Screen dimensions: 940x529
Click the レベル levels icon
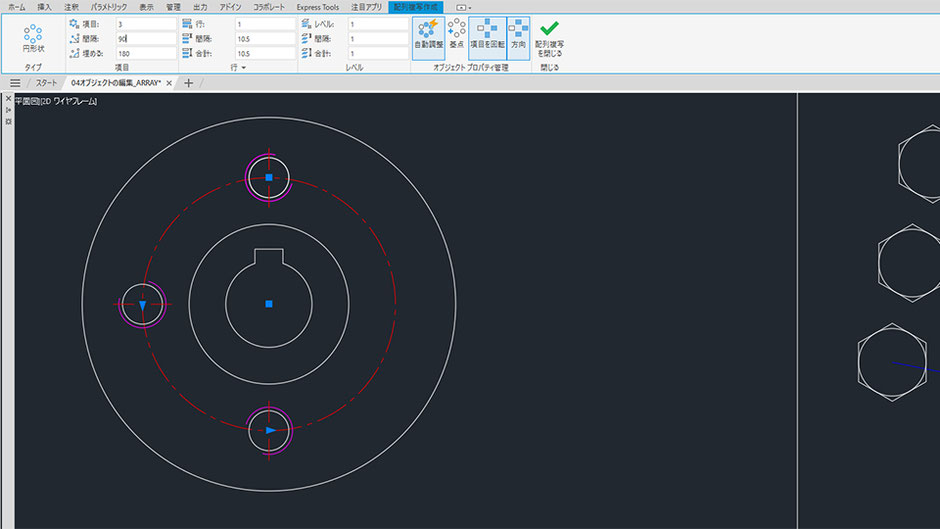point(306,24)
